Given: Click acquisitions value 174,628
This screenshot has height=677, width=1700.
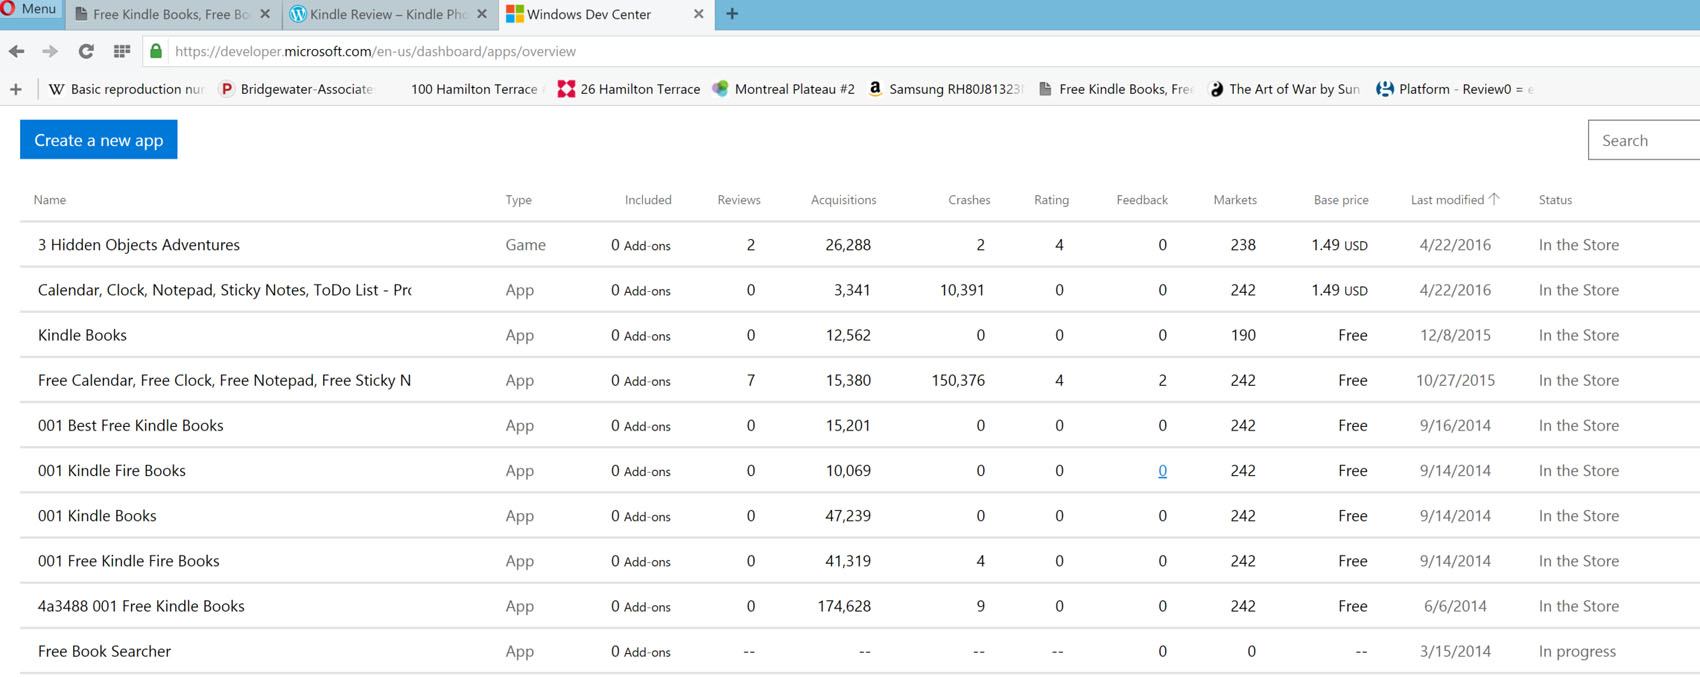Looking at the screenshot, I should point(844,606).
